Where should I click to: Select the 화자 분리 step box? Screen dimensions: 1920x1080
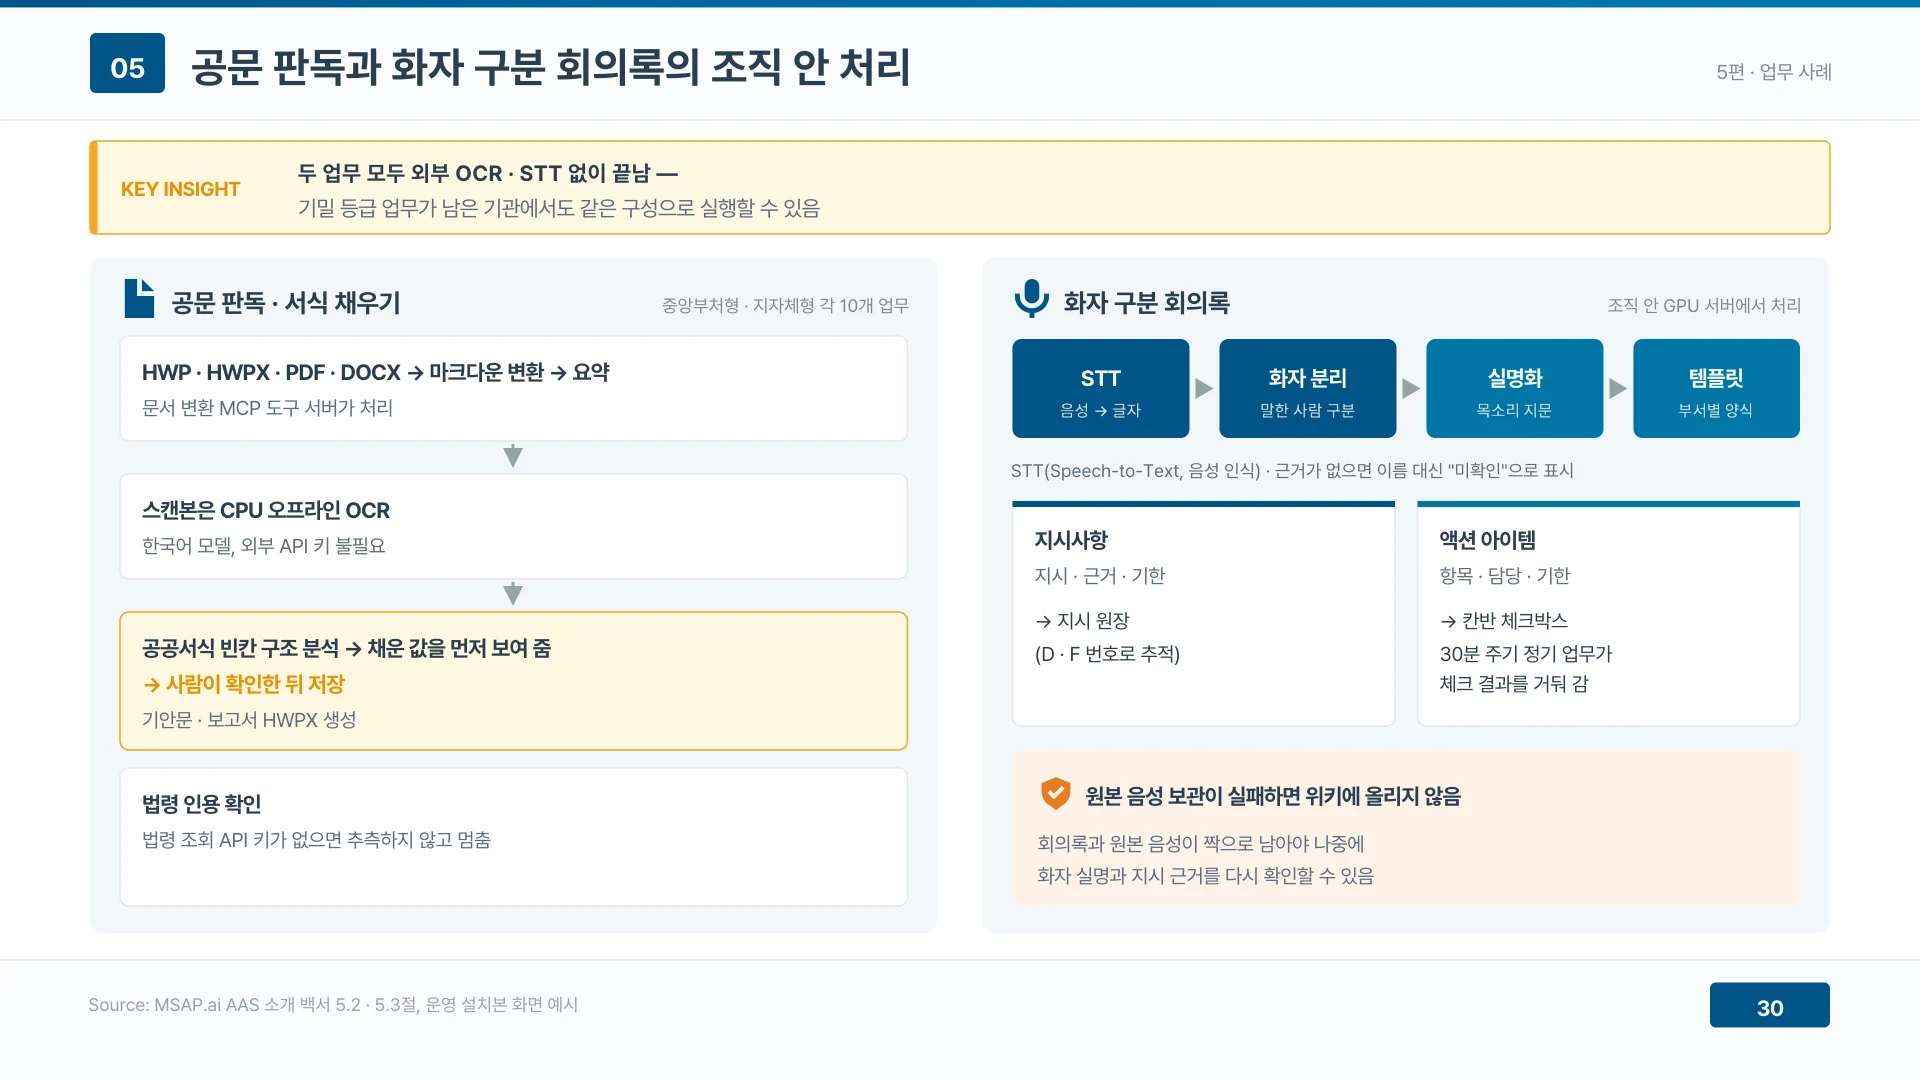point(1307,388)
